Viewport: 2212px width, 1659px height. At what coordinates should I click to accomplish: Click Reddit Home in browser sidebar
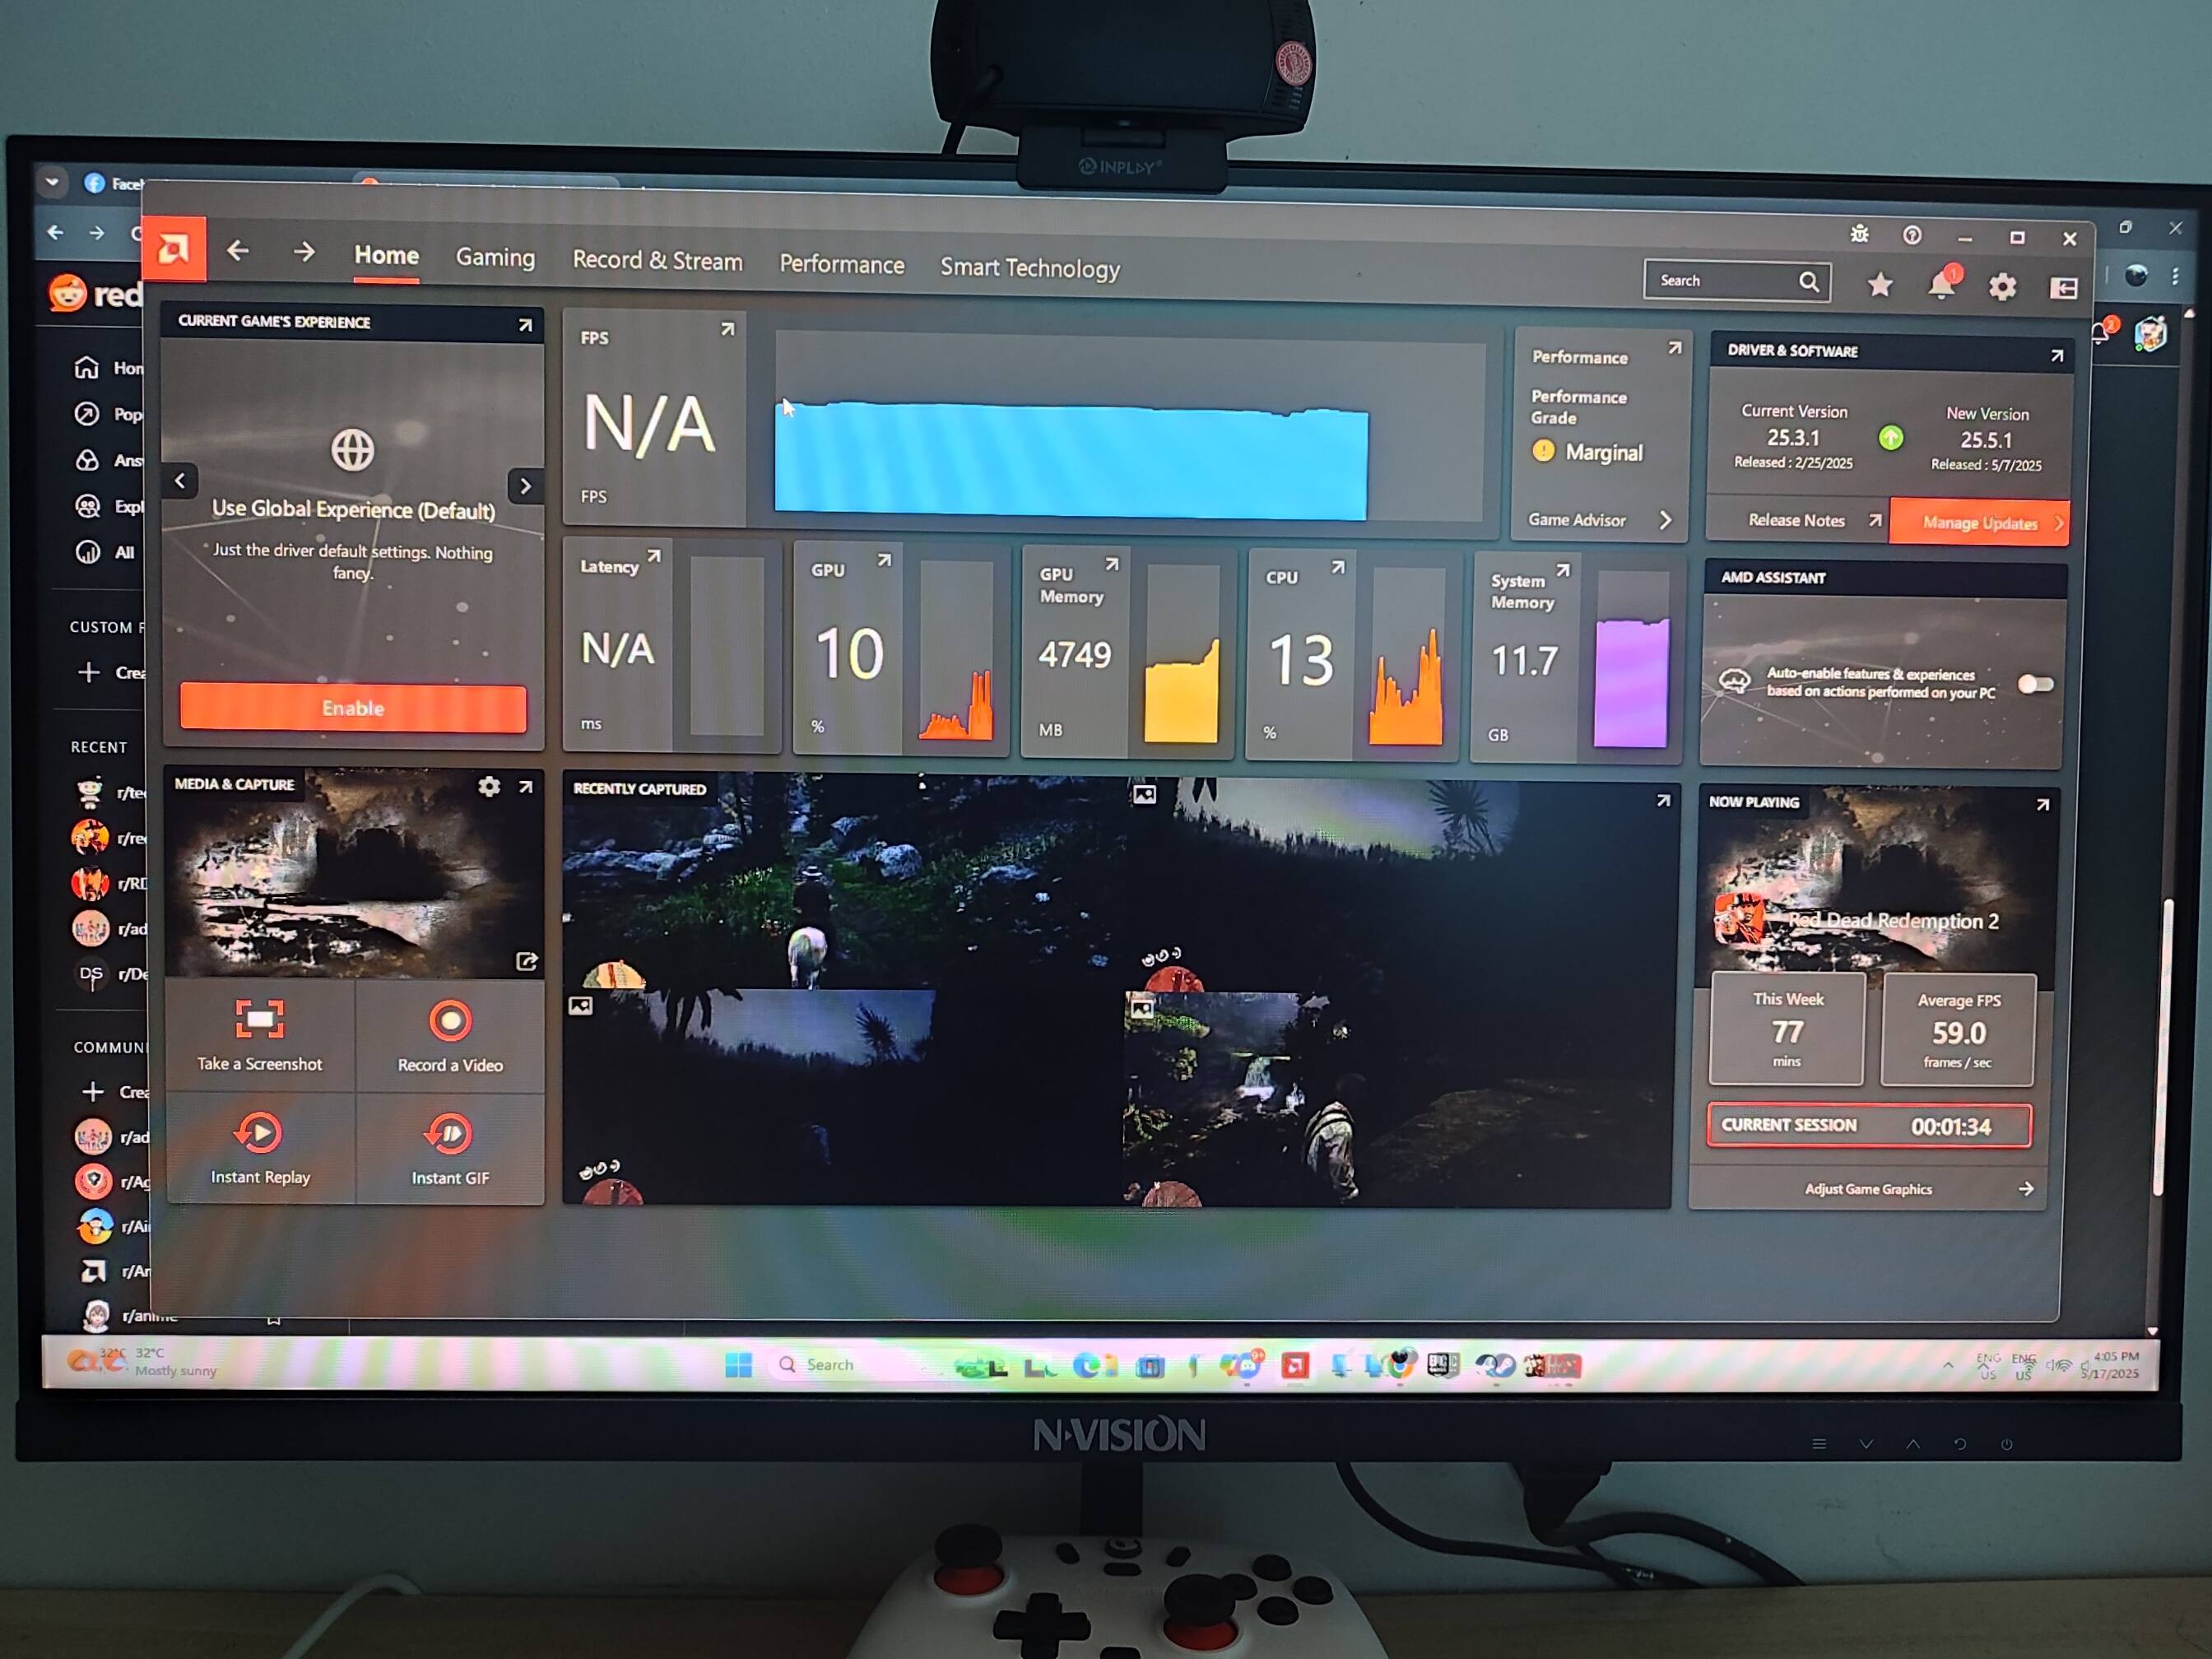108,368
